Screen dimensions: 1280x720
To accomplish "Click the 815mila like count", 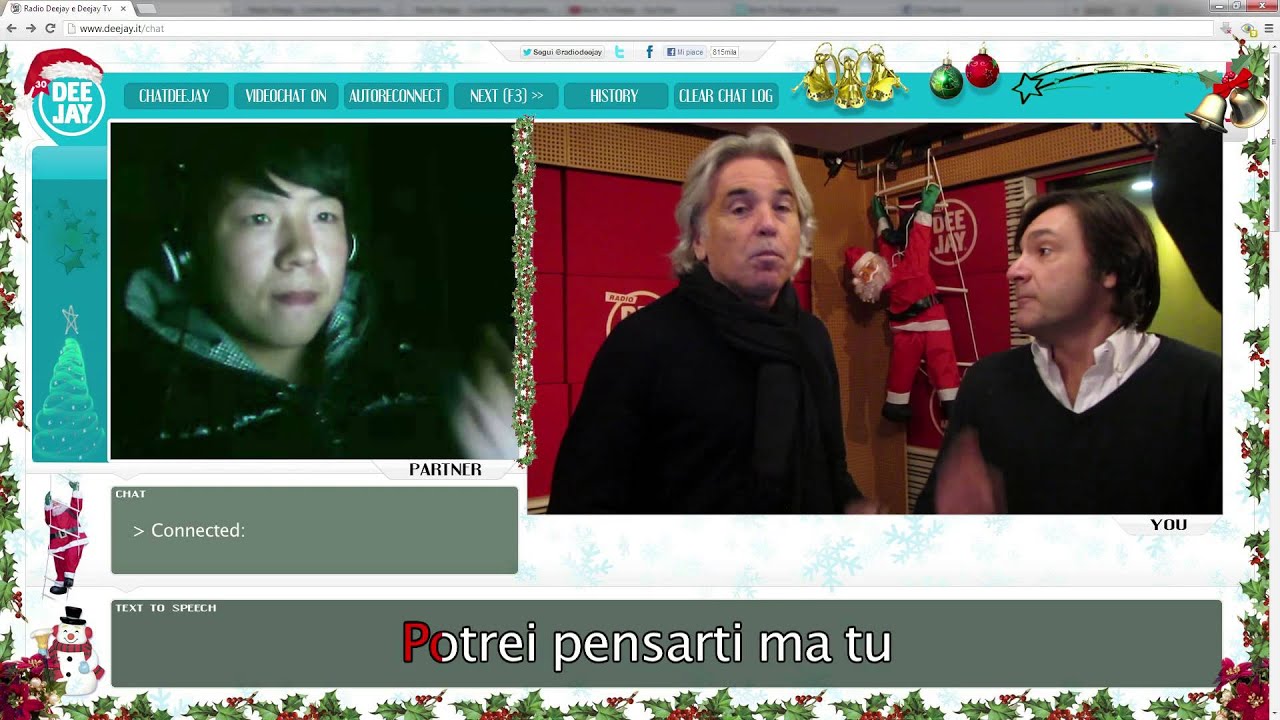I will pos(724,52).
